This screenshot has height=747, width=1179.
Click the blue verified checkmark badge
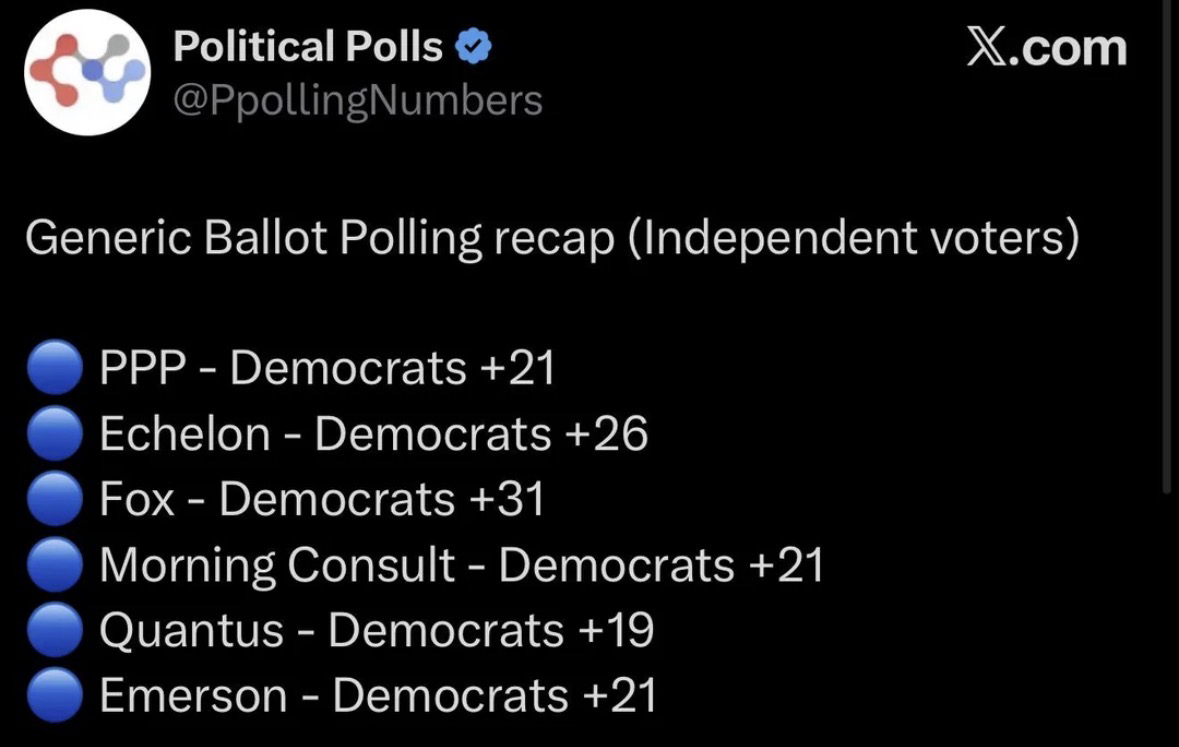coord(470,47)
